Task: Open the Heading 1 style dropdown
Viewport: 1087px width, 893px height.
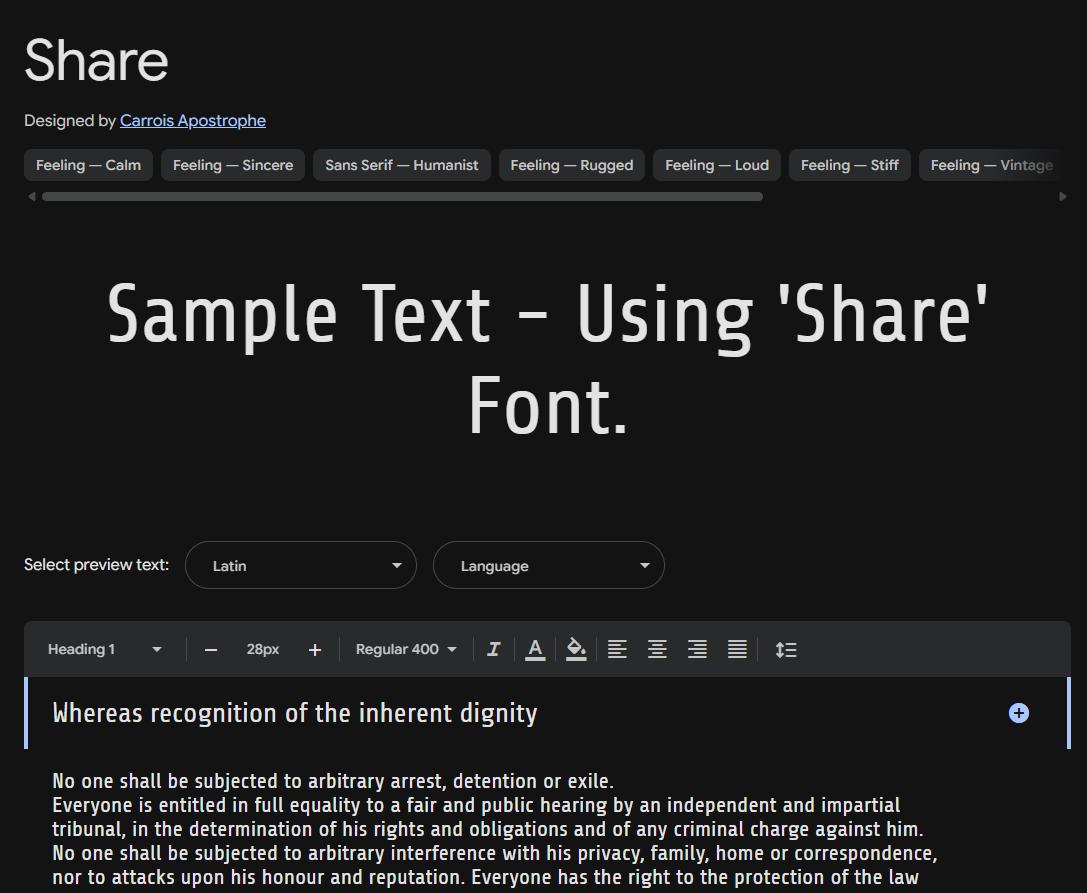Action: [105, 649]
